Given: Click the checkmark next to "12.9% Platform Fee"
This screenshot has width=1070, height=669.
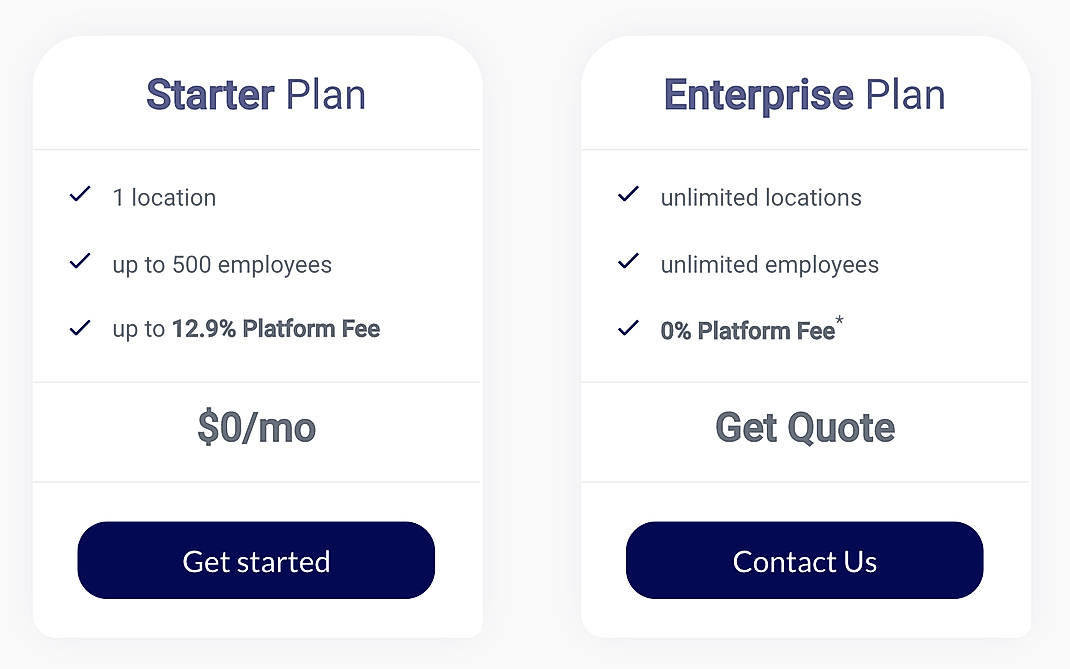Looking at the screenshot, I should (80, 326).
